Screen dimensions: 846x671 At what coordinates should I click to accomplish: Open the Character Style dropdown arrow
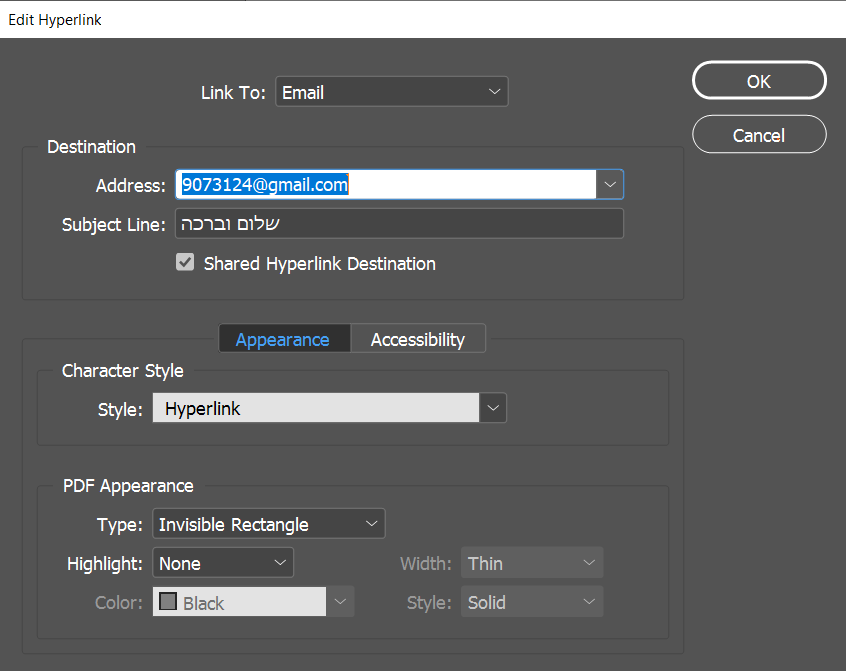[492, 408]
